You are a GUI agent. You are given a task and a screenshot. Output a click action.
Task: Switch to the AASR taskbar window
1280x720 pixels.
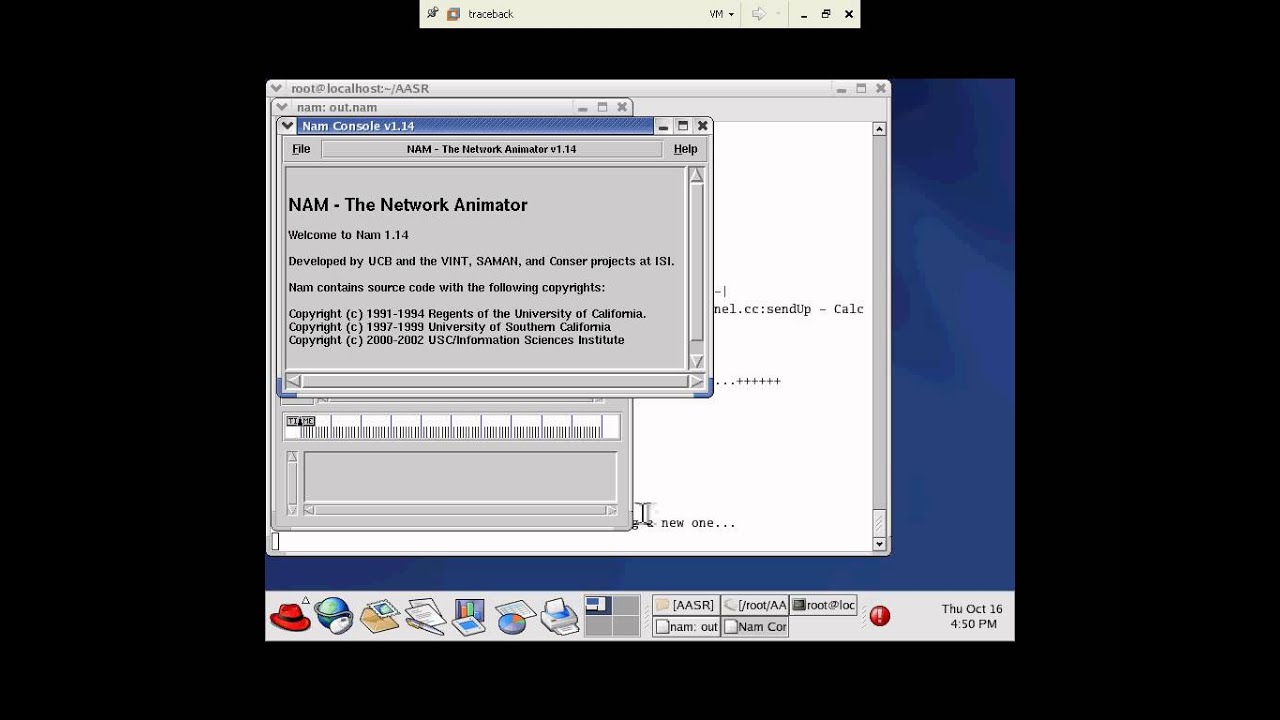point(685,605)
